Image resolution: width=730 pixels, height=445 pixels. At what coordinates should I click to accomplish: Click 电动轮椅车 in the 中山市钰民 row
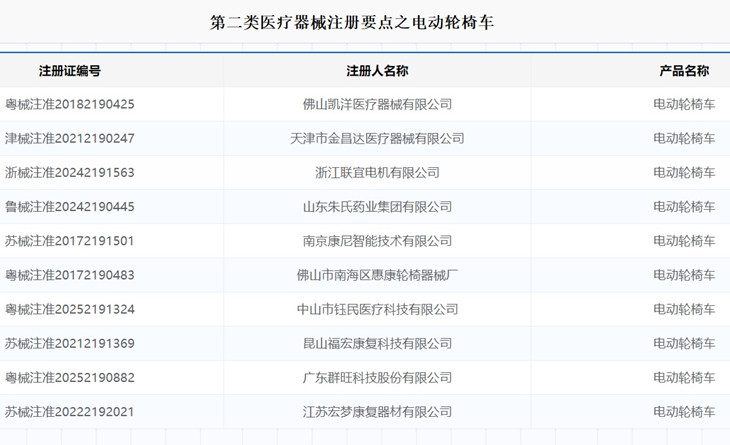click(684, 310)
